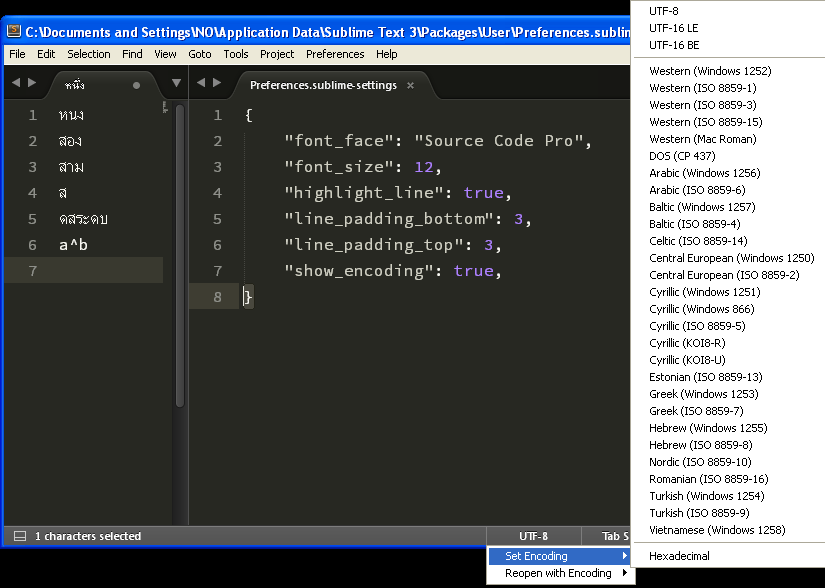Screen dimensions: 825x588
Task: Click line 7 in the left editor
Action: click(100, 271)
